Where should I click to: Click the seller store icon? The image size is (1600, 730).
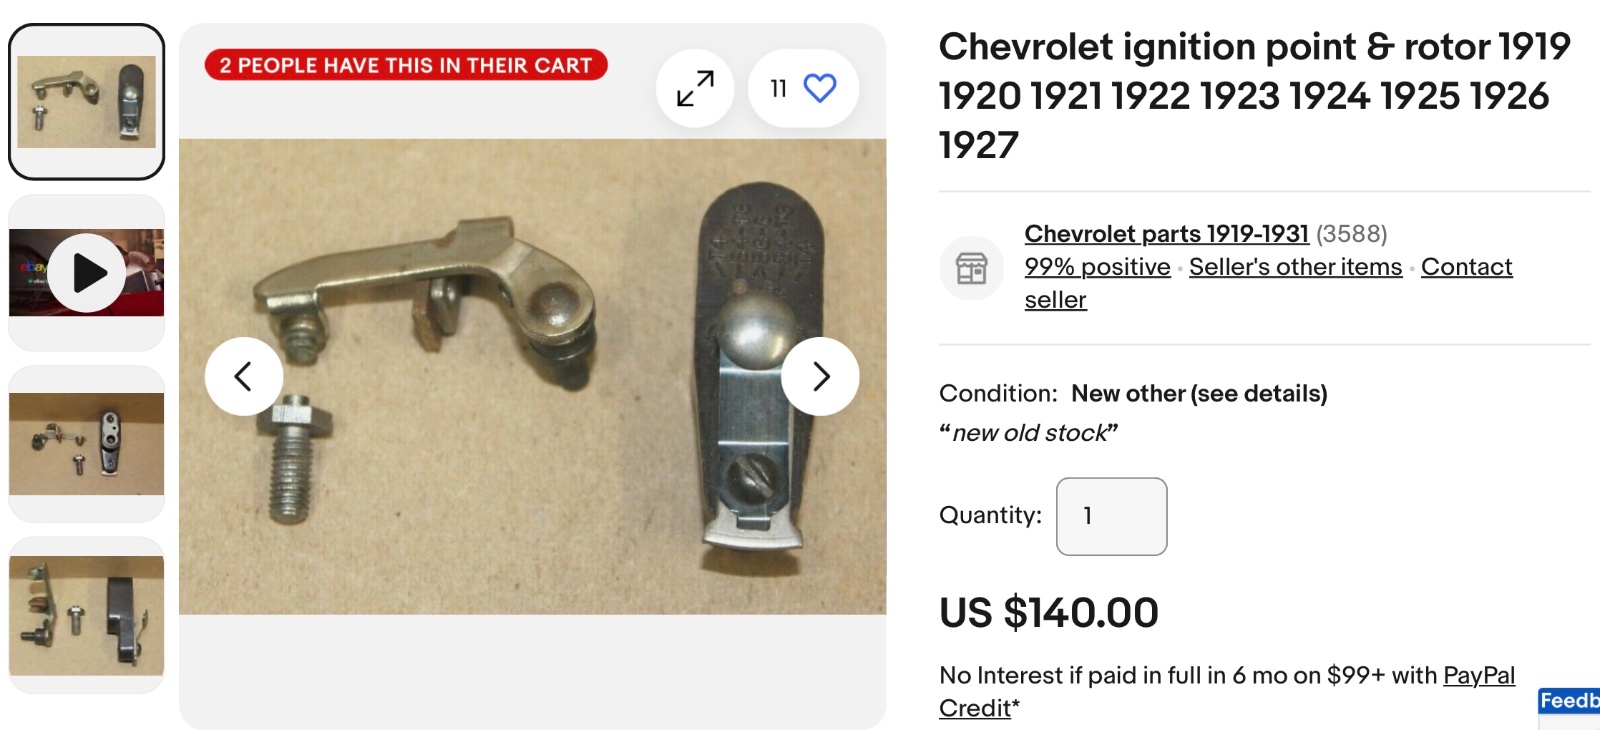pos(971,268)
